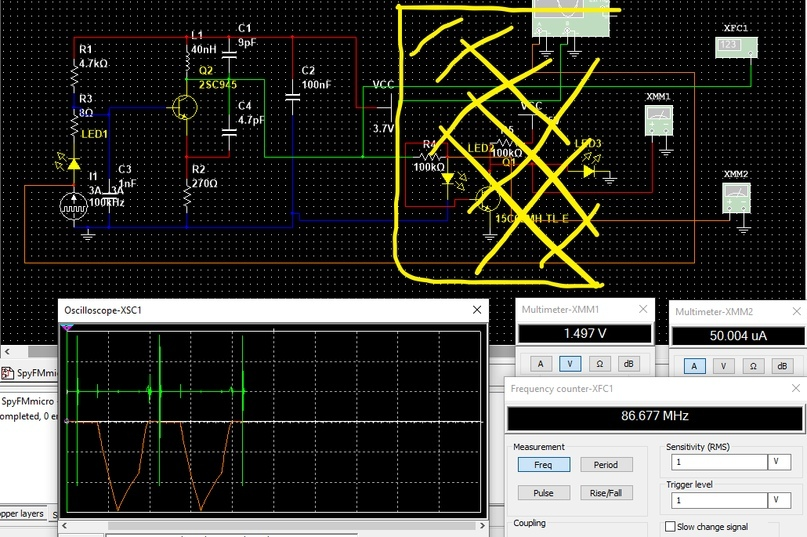Enable the Slow change signal checkbox
The image size is (807, 537).
pos(670,527)
